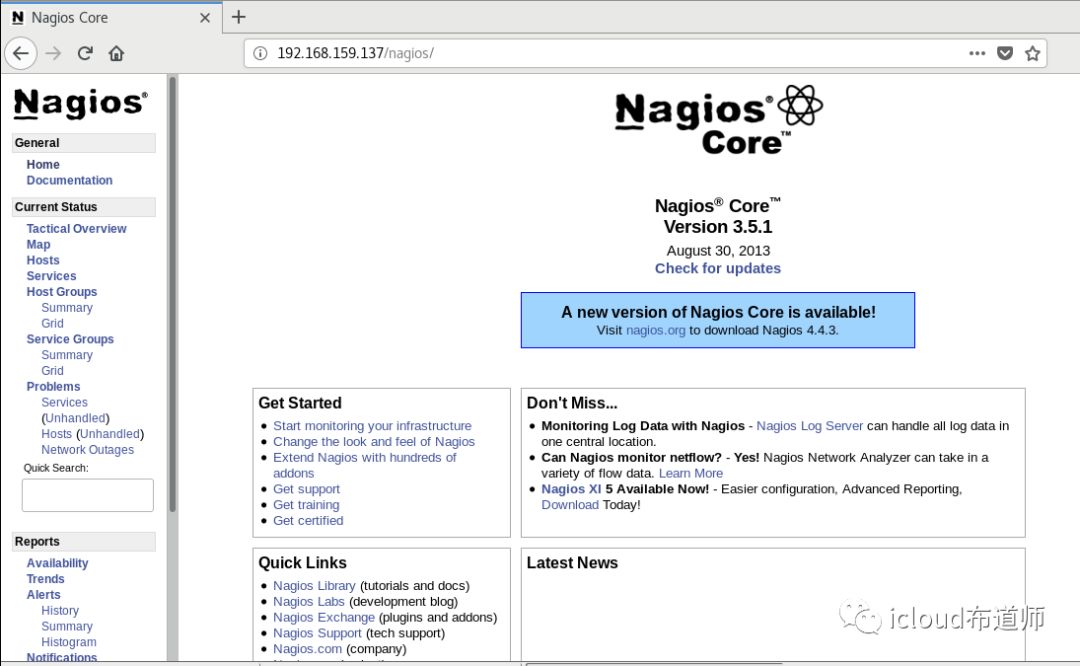Click the Version 3.5.1 text
The width and height of the screenshot is (1080, 666).
[718, 227]
